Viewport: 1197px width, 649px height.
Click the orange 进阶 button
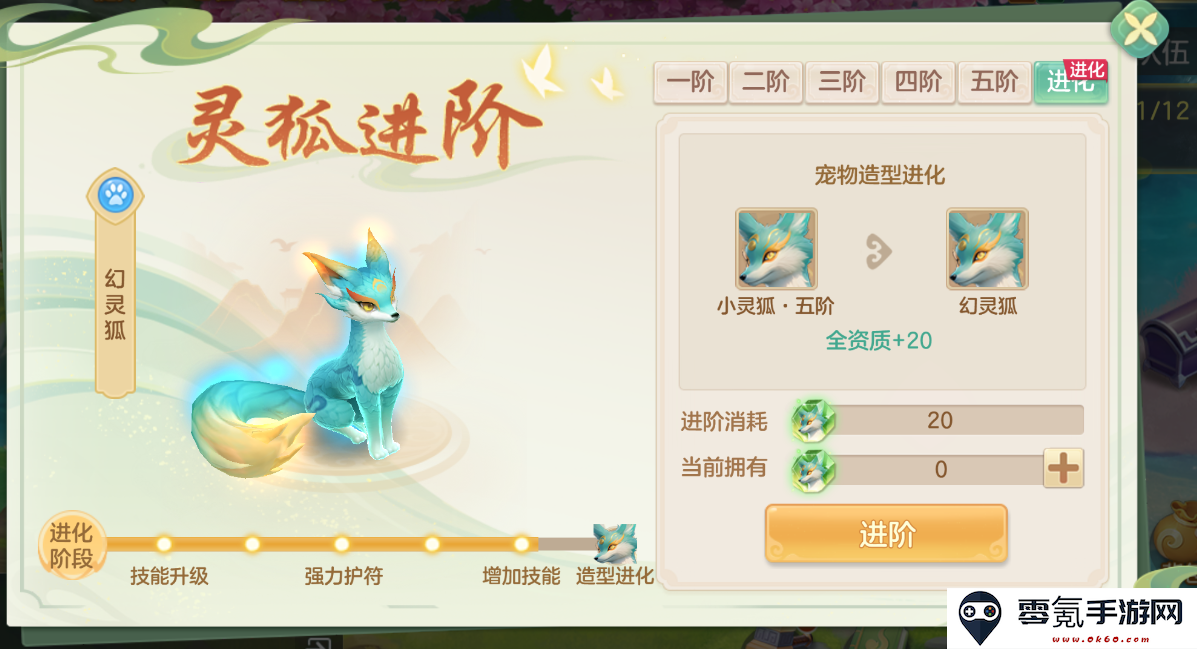[x=886, y=534]
